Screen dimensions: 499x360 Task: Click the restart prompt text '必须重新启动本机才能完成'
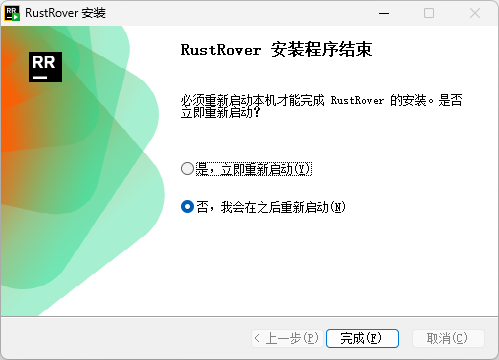point(252,100)
